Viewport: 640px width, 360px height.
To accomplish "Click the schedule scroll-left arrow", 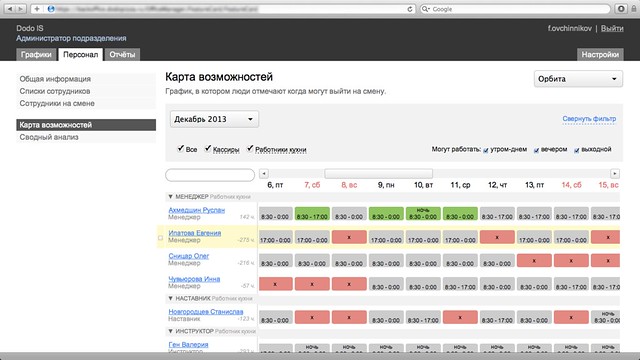I will pyautogui.click(x=264, y=173).
